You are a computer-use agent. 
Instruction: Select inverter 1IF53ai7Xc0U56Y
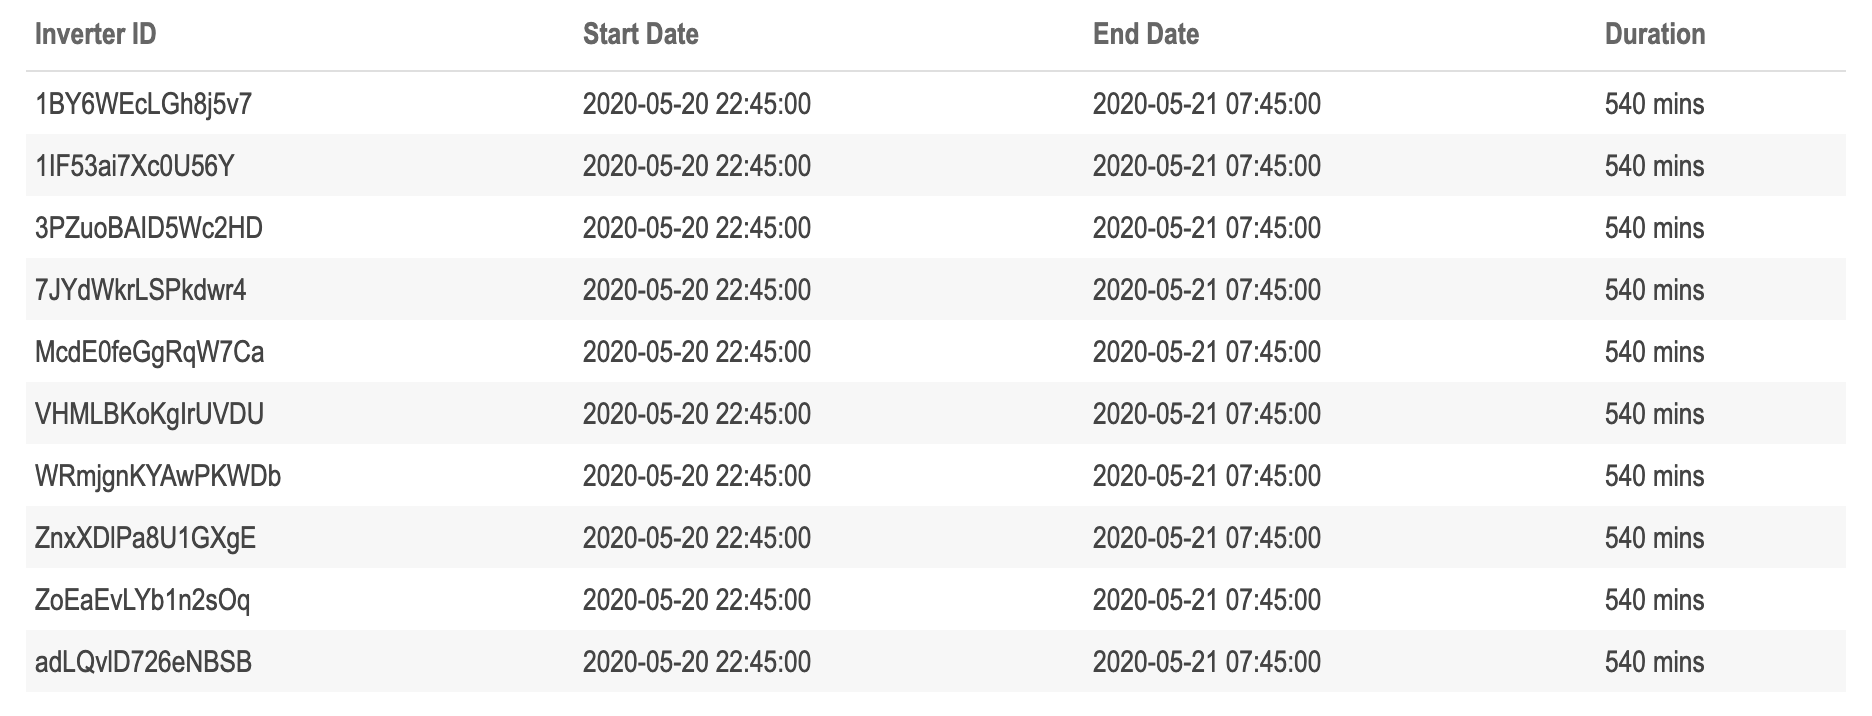click(135, 166)
